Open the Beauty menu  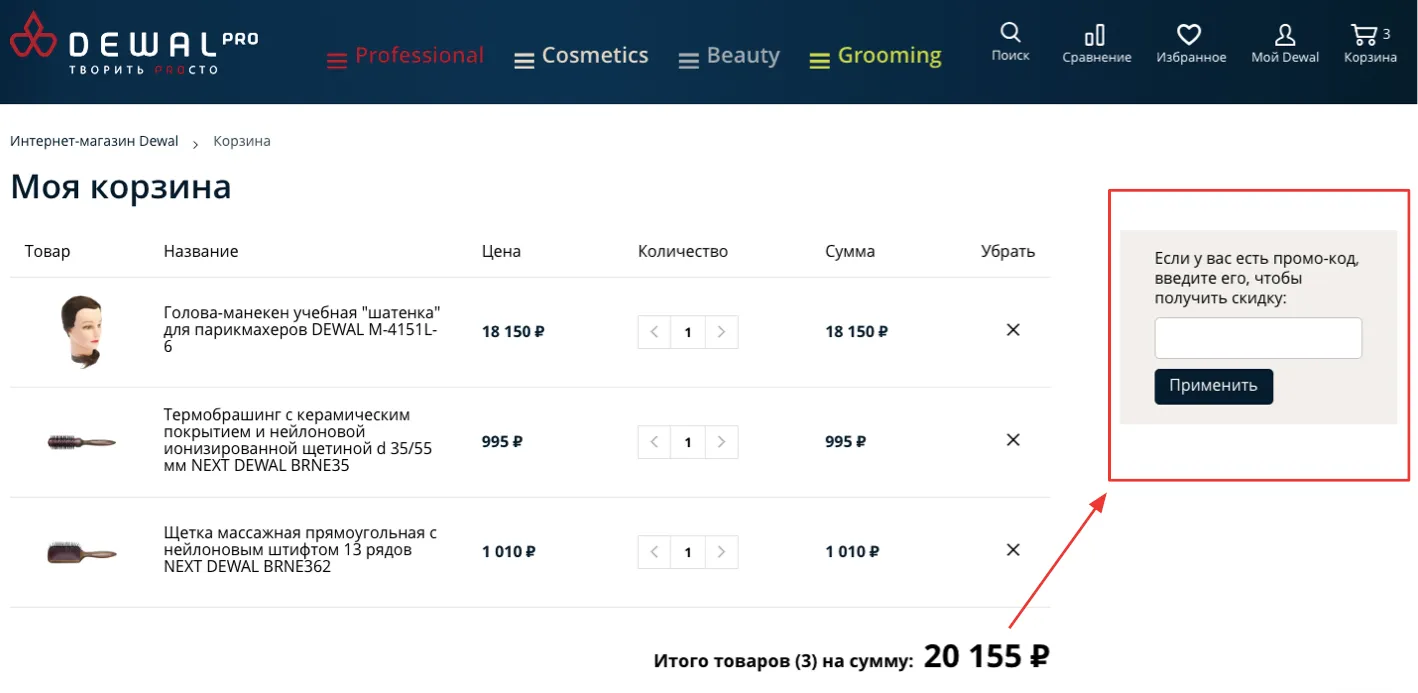[729, 56]
